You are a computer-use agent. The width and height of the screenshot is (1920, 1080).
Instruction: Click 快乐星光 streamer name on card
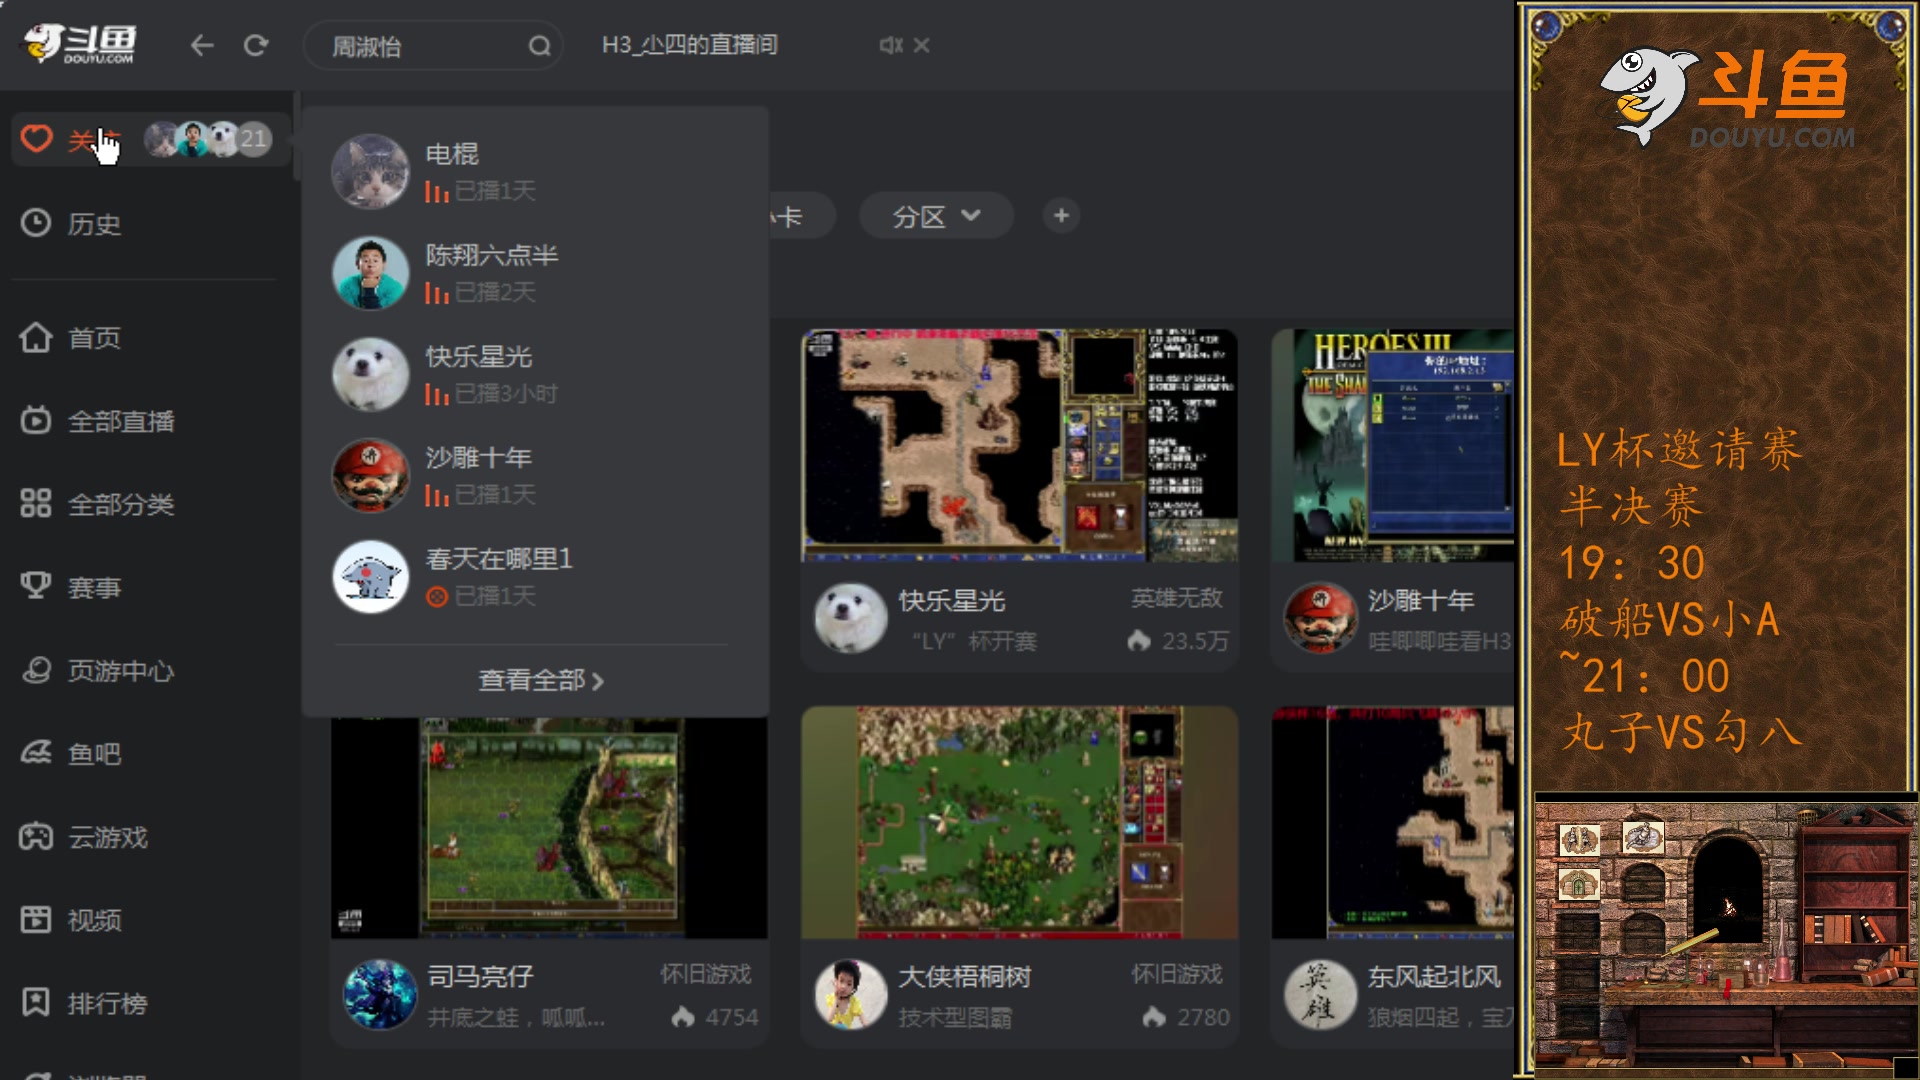coord(952,600)
